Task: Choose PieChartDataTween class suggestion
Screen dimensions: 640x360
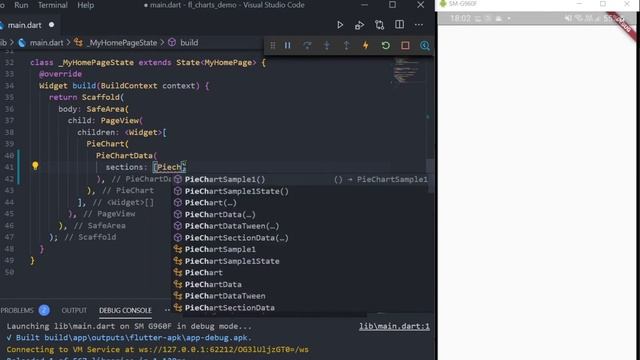Action: (302, 296)
